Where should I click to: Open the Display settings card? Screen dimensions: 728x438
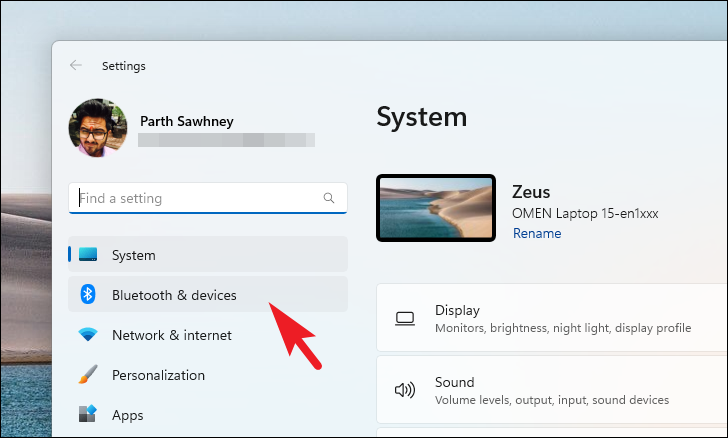552,318
